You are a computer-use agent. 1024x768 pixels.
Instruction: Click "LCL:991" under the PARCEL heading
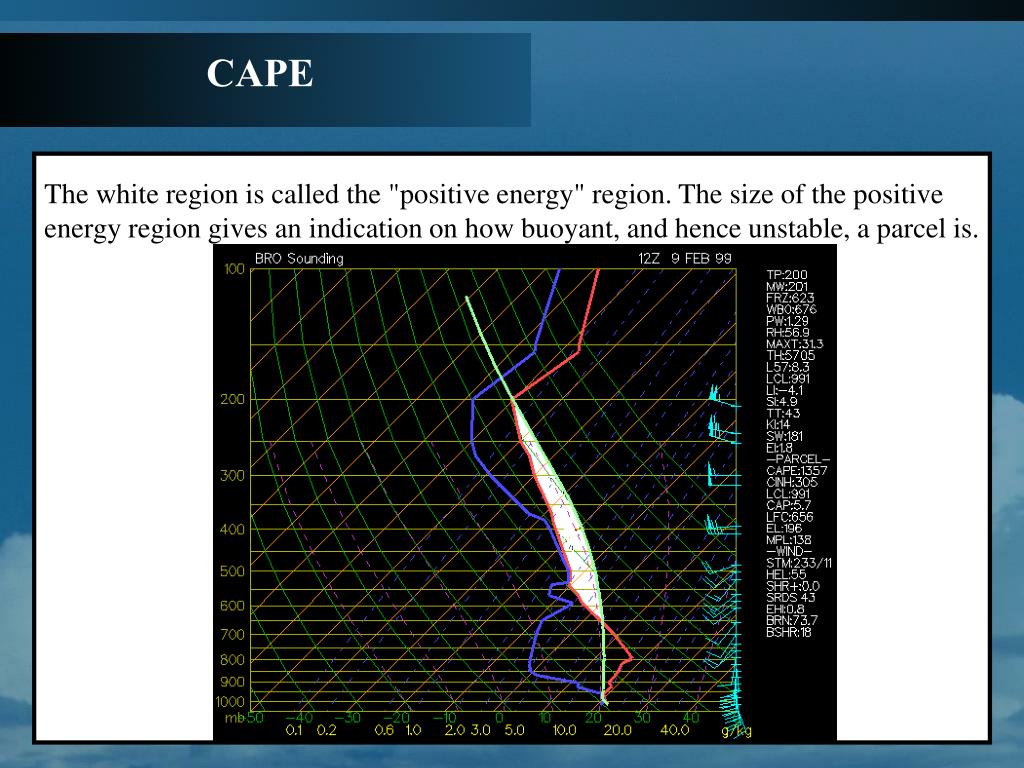tap(788, 494)
